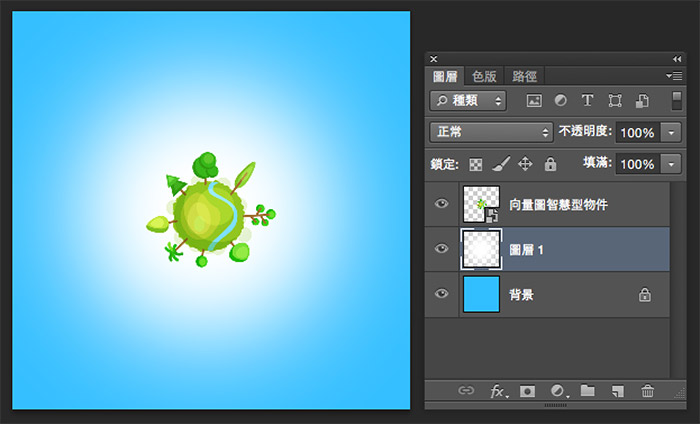Hide the 向量圖智慧型物件 layer
The width and height of the screenshot is (700, 424).
pos(441,204)
